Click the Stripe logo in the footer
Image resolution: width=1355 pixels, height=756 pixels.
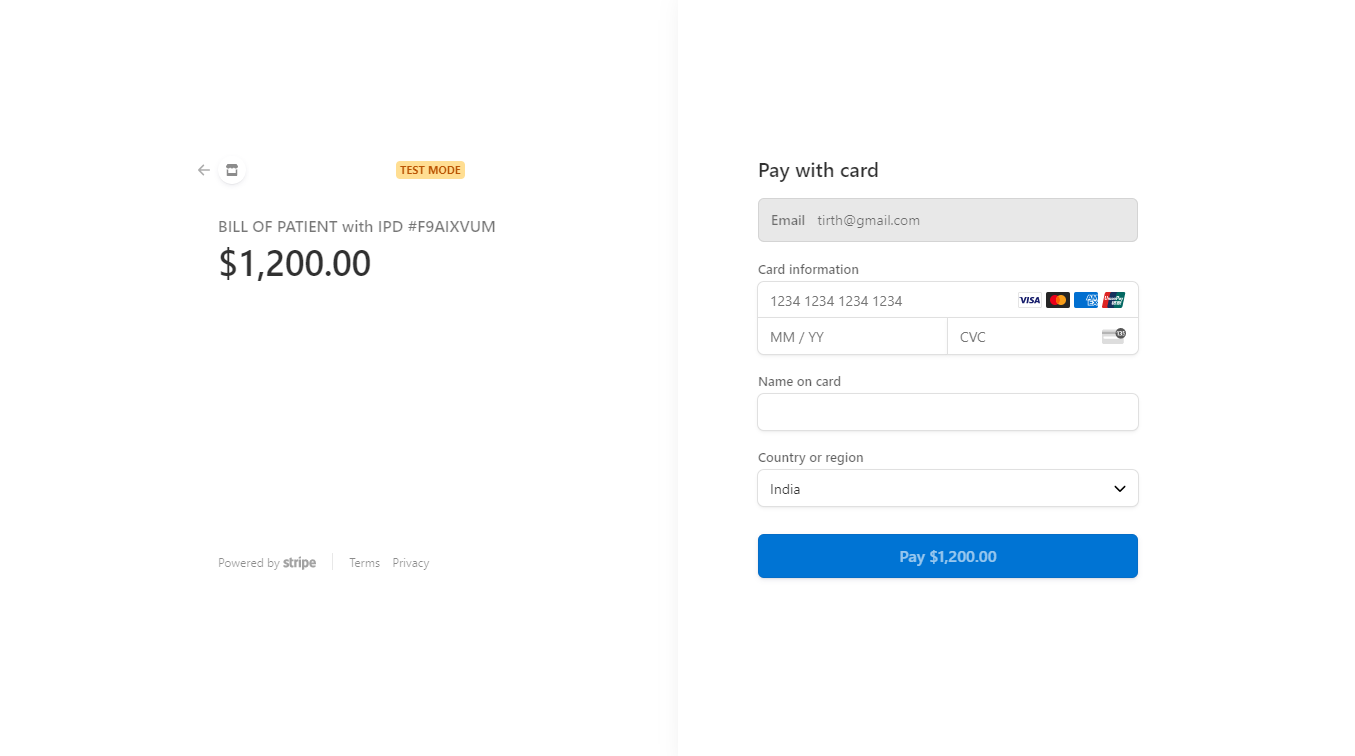[x=299, y=562]
